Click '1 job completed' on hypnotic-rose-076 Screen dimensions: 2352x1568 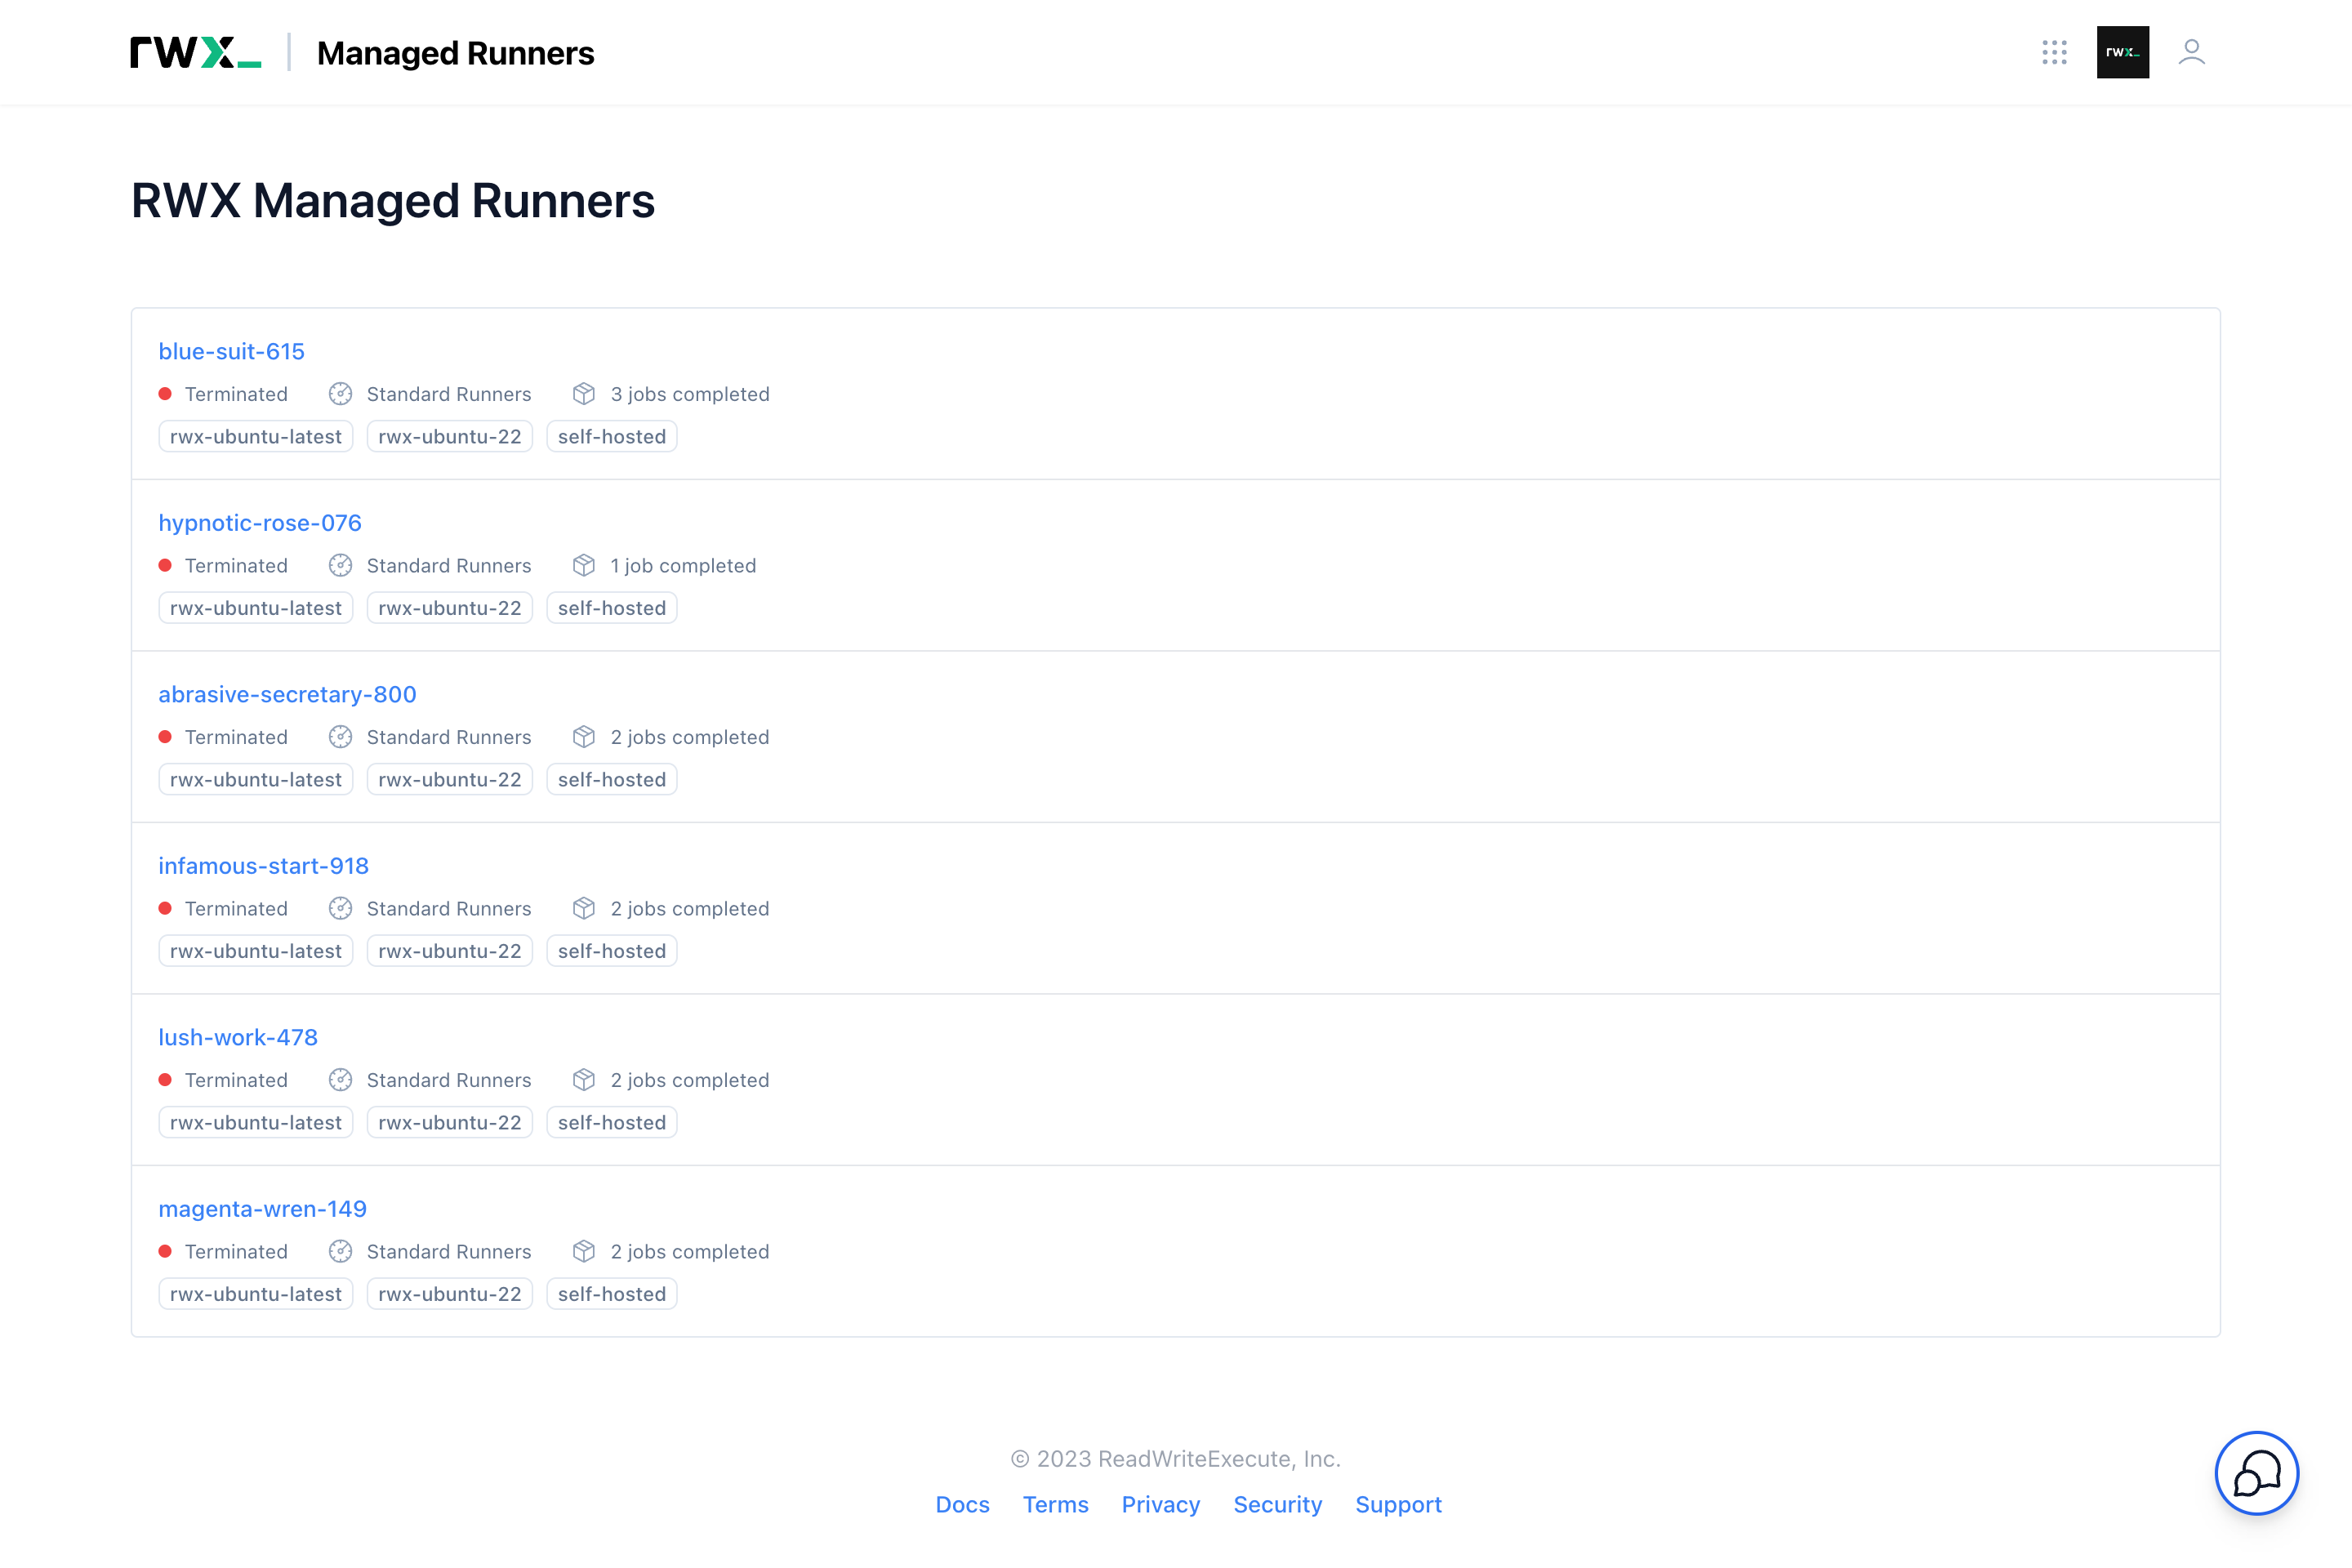click(683, 565)
